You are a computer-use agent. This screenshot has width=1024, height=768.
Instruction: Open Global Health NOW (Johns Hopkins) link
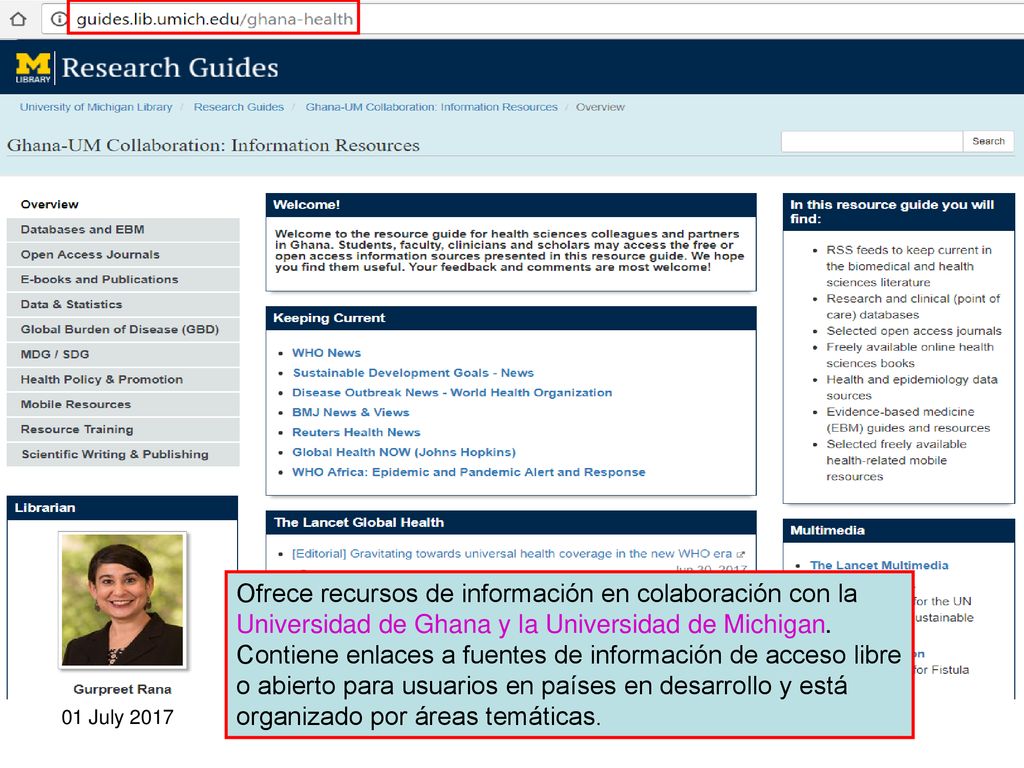(x=404, y=452)
